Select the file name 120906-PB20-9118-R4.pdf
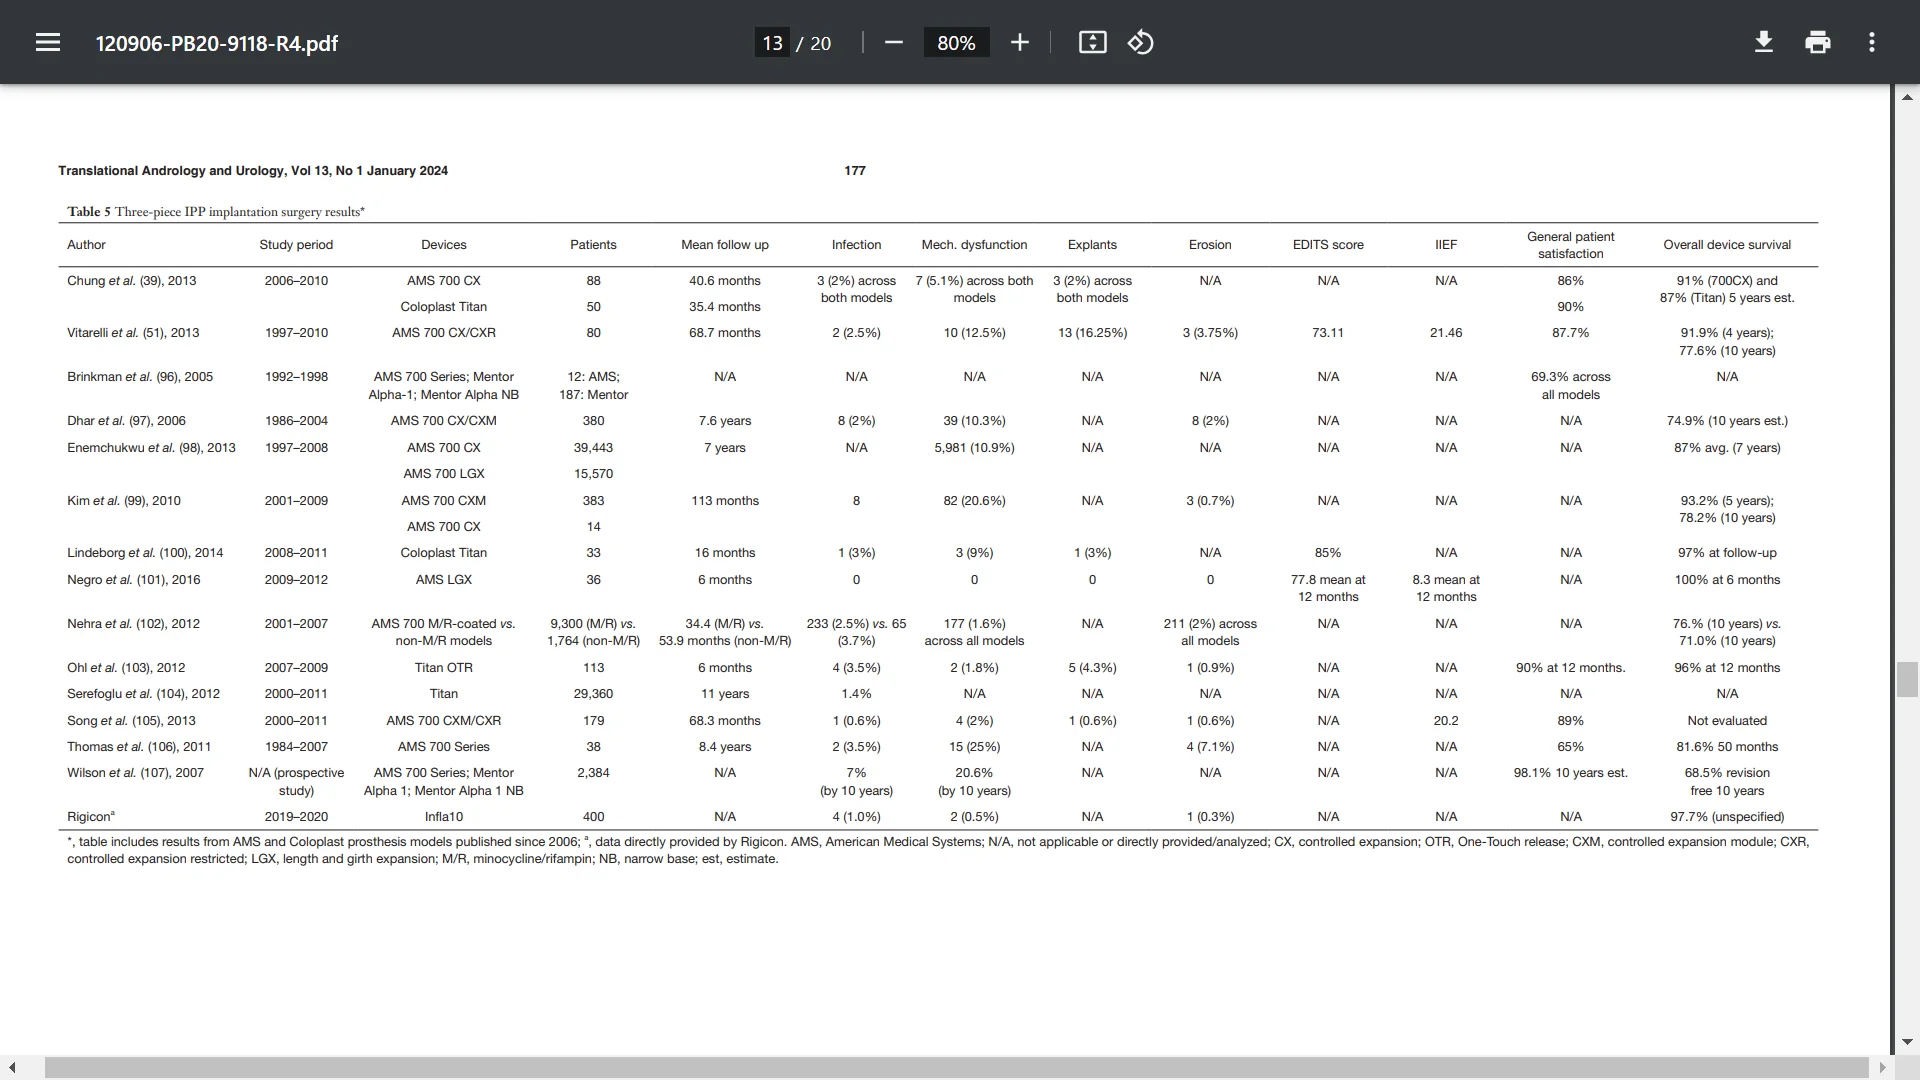This screenshot has width=1920, height=1080. (217, 43)
